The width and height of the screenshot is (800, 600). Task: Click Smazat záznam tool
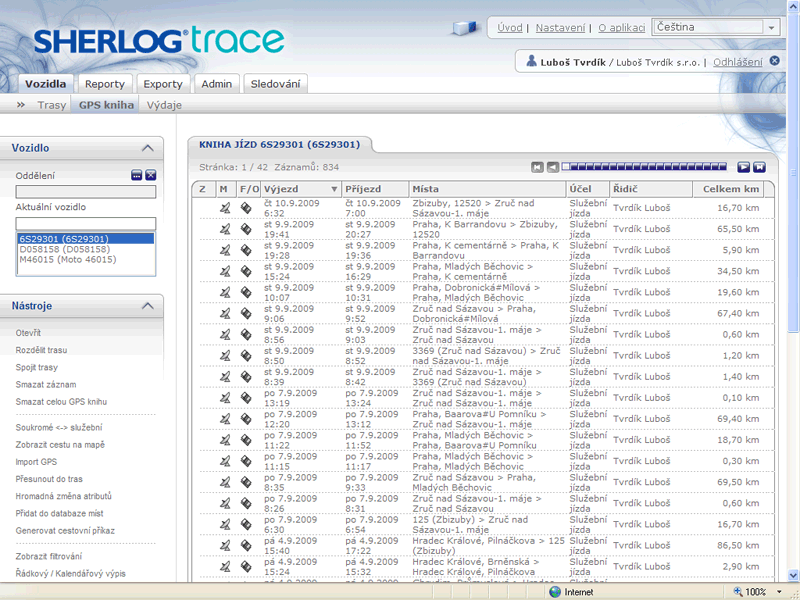coord(46,384)
